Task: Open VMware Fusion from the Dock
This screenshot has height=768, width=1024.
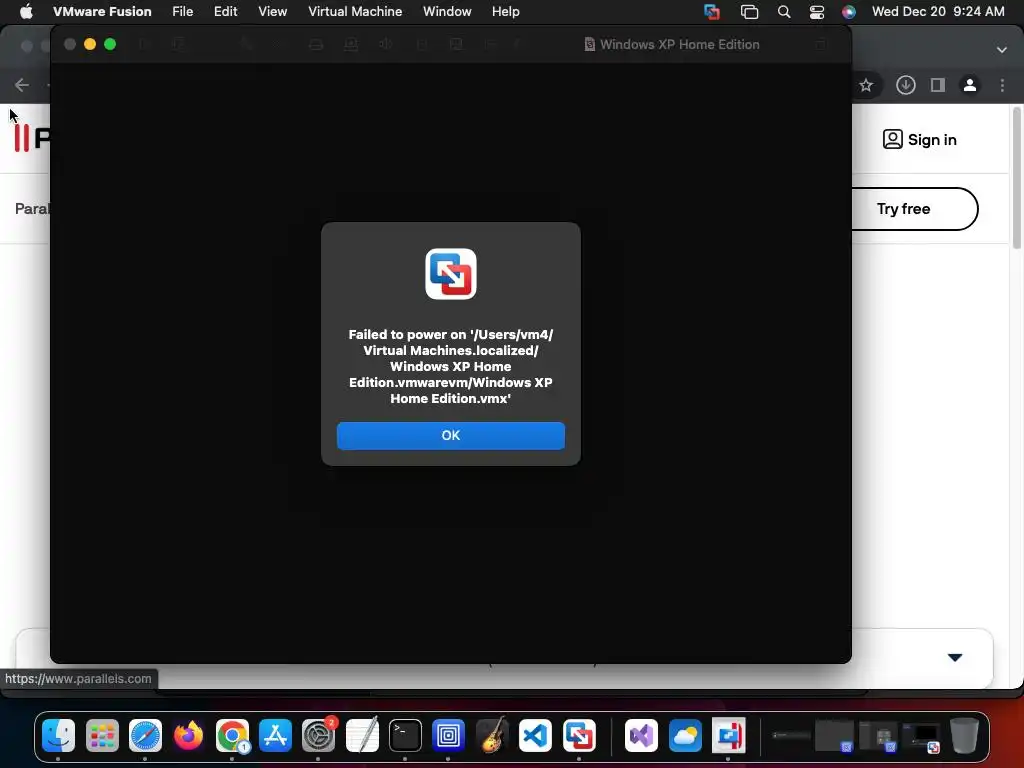Action: pos(579,736)
